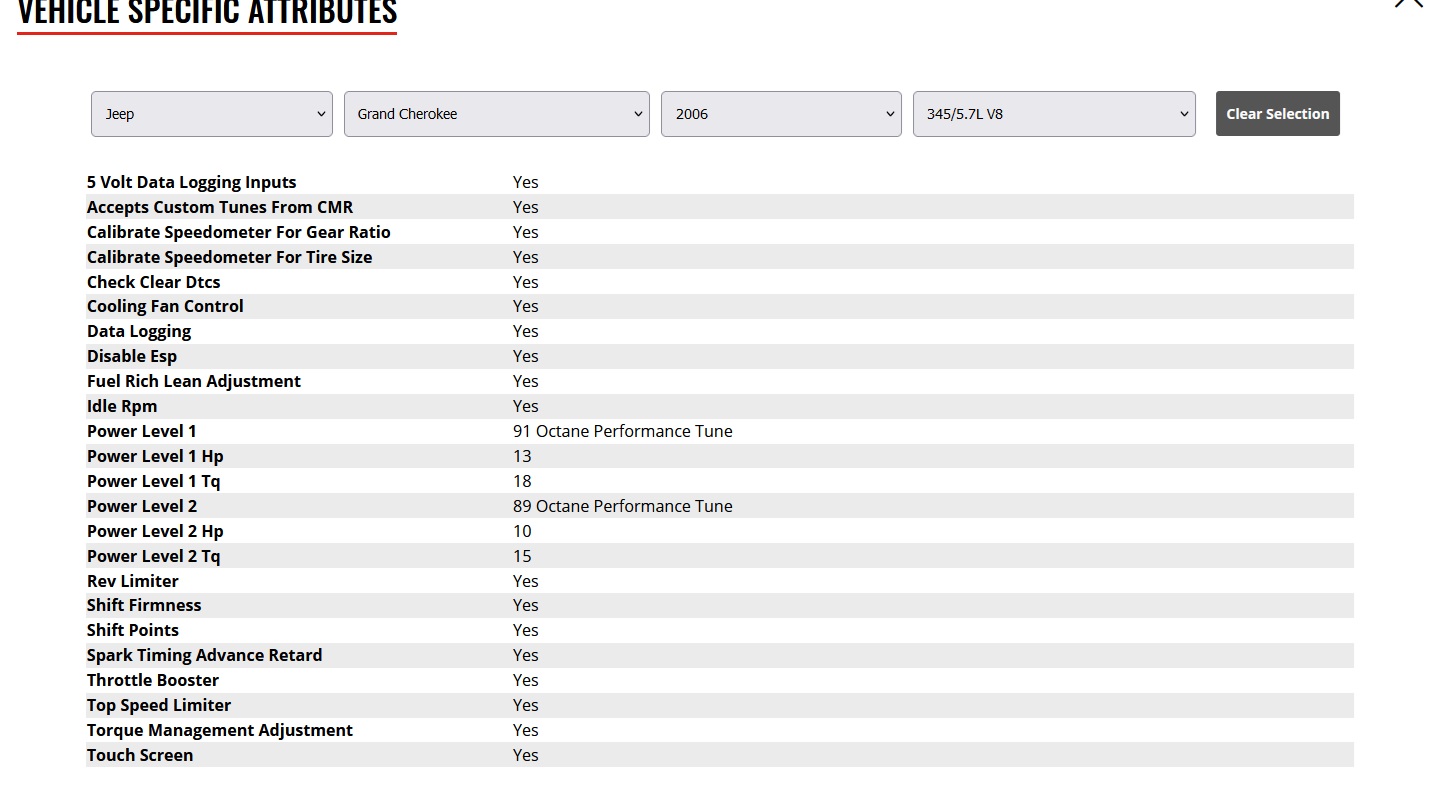Click the Yes value for Cooling Fan Control
This screenshot has width=1437, height=809.
point(526,306)
